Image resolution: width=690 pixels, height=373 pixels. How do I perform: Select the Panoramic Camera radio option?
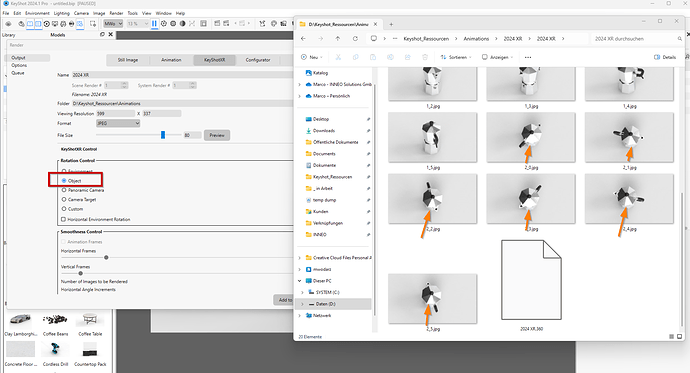[x=64, y=190]
